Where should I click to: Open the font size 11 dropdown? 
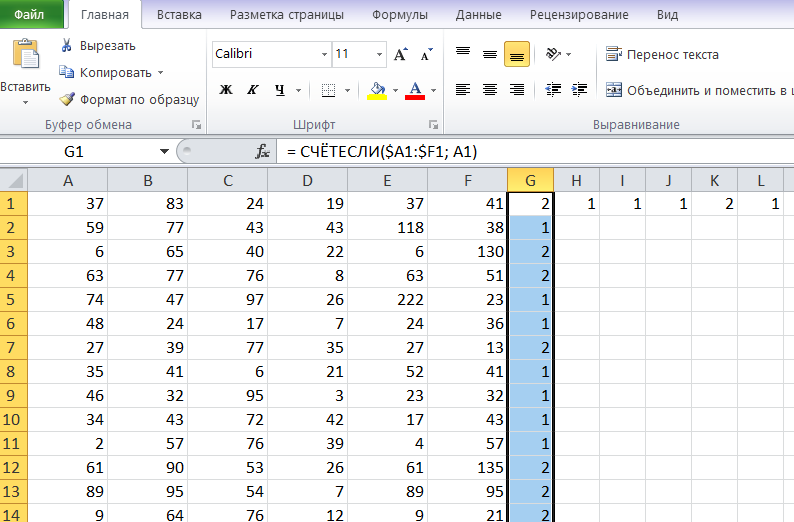[x=379, y=54]
